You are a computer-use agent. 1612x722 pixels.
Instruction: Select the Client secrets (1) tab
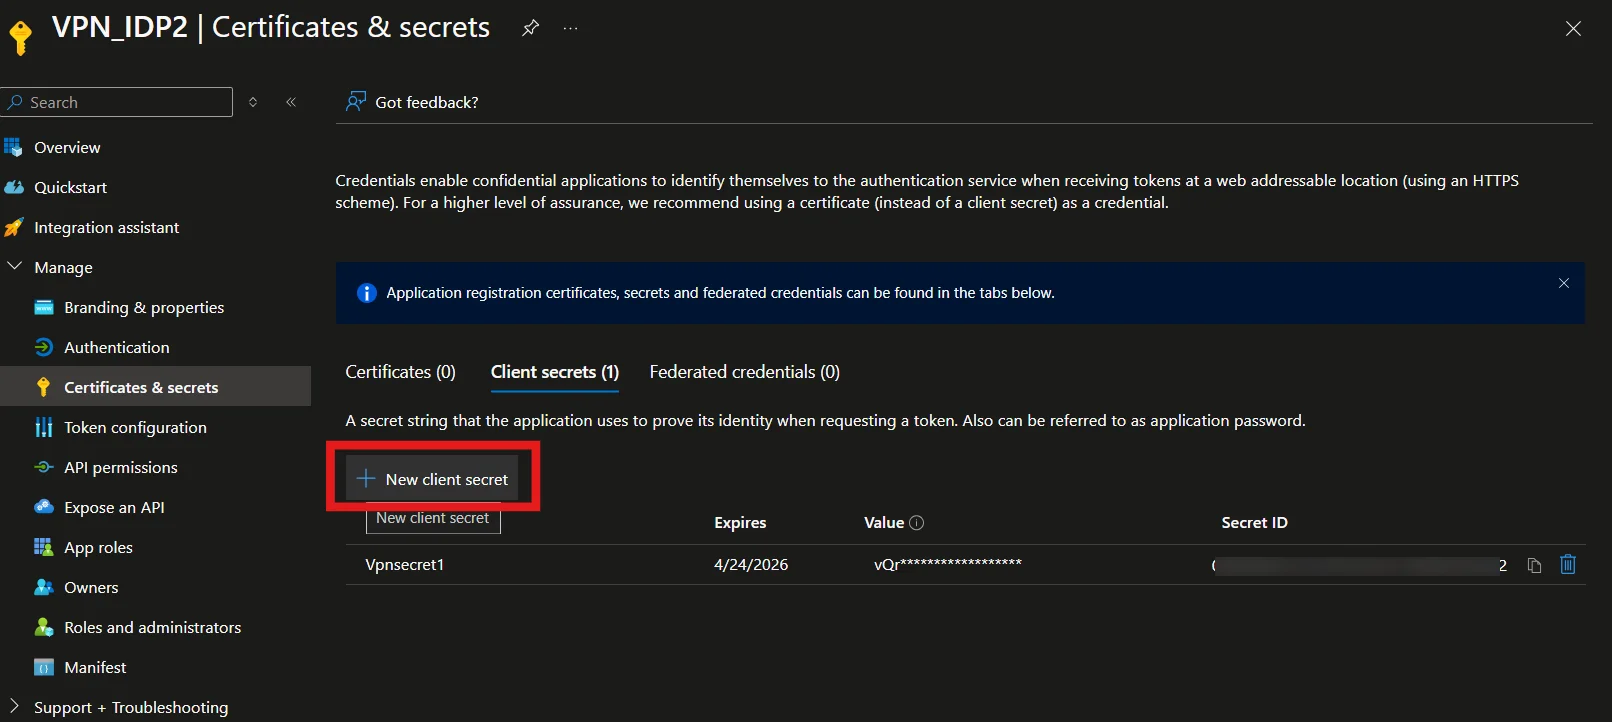(x=555, y=371)
